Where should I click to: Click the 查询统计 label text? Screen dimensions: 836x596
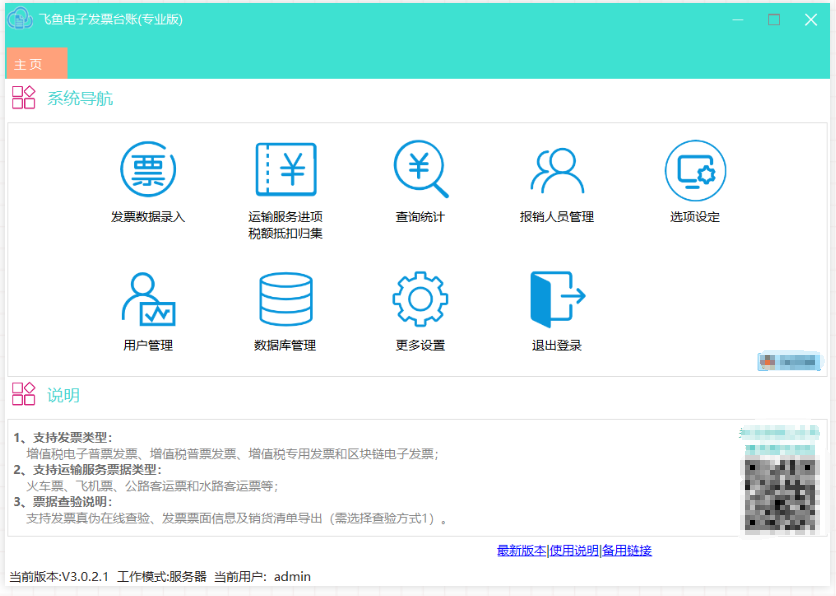coord(420,217)
